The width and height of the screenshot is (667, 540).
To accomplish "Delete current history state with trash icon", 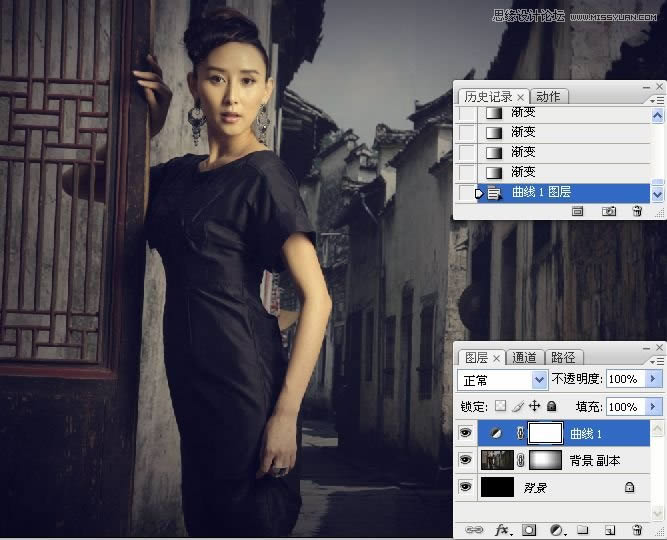I will (x=637, y=212).
